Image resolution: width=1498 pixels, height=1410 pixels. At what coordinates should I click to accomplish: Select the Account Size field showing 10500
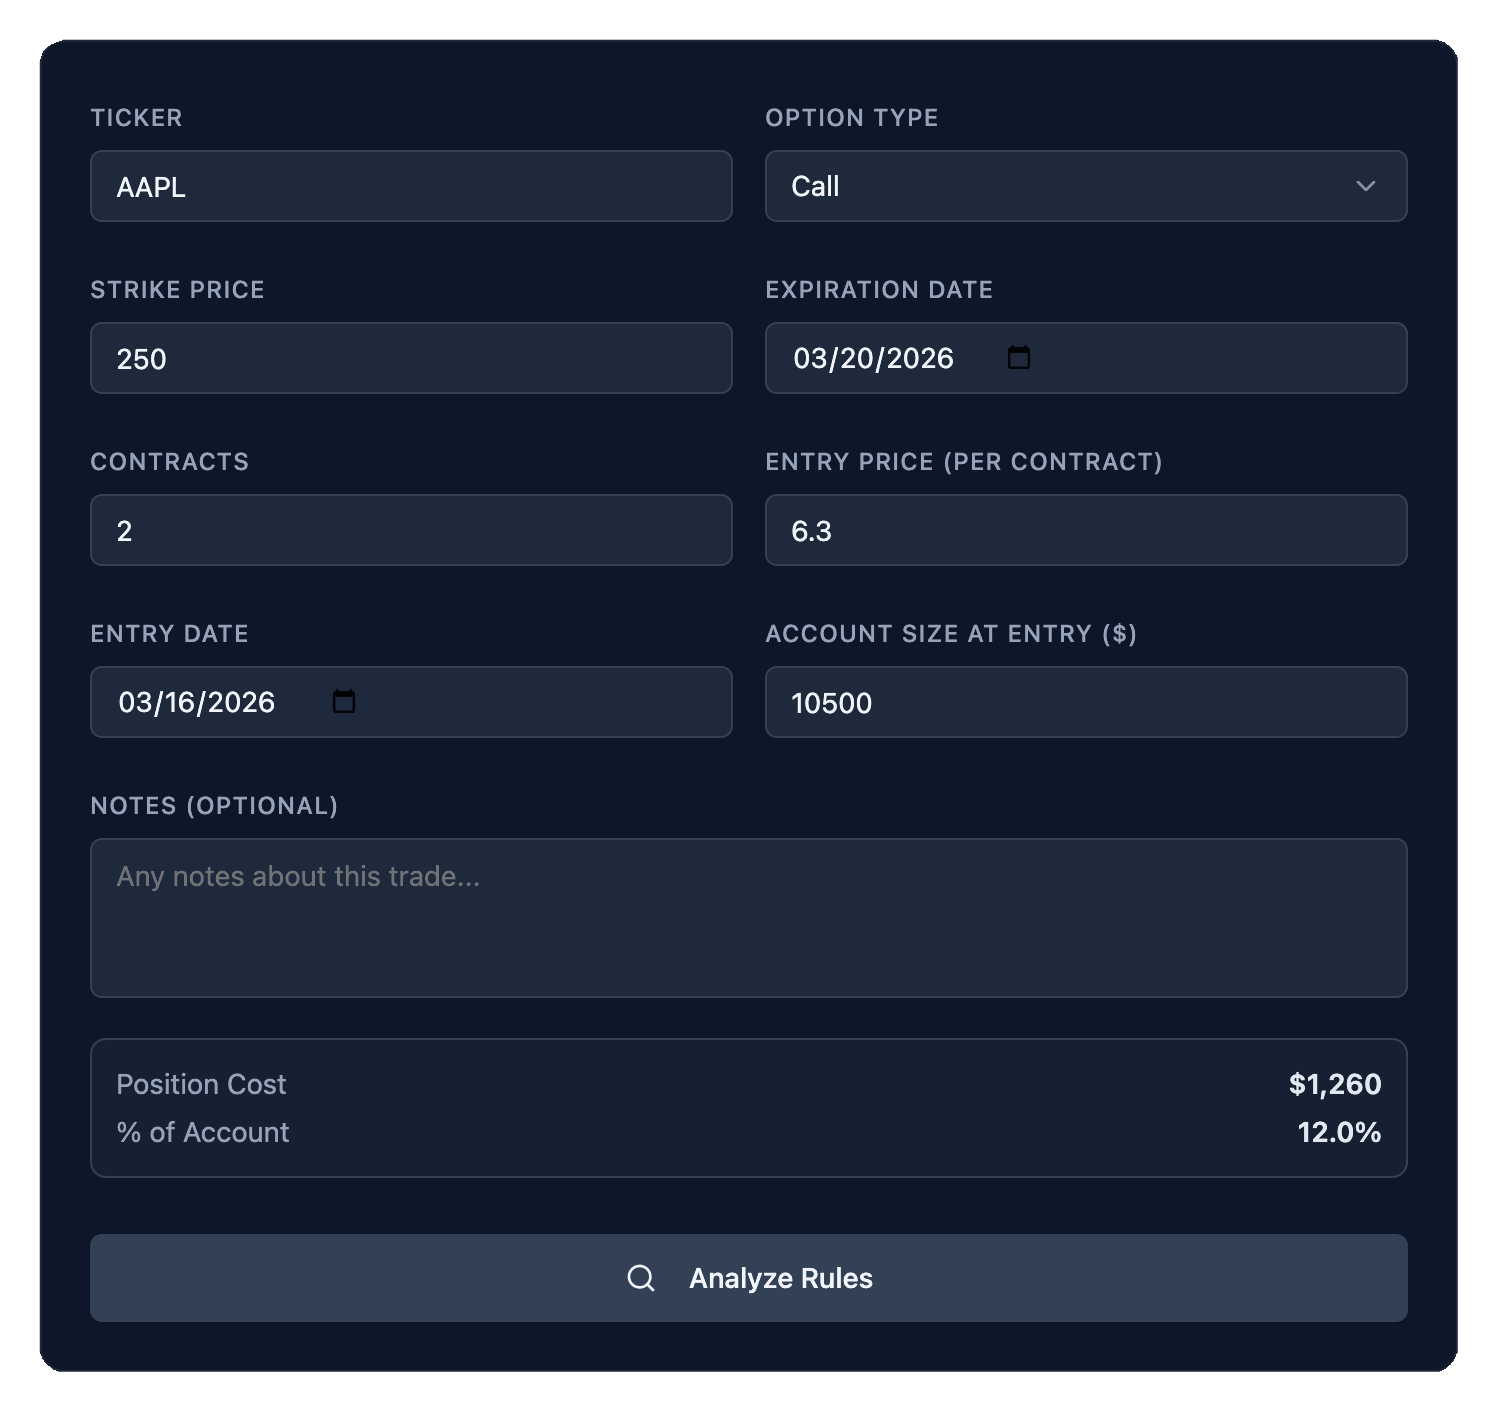[x=1086, y=702]
